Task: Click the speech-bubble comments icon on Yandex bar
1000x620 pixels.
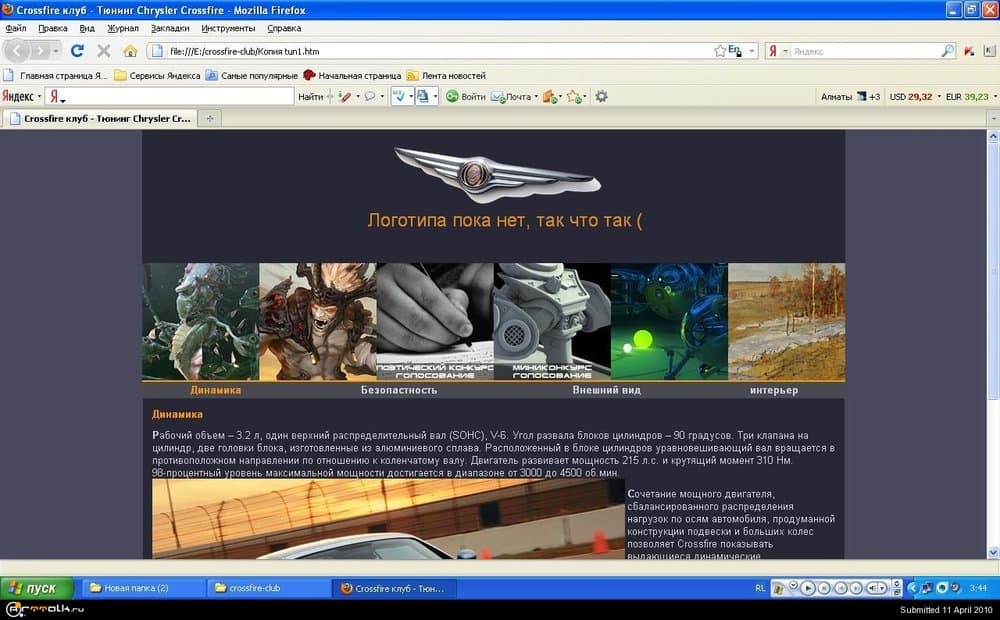Action: [x=371, y=96]
